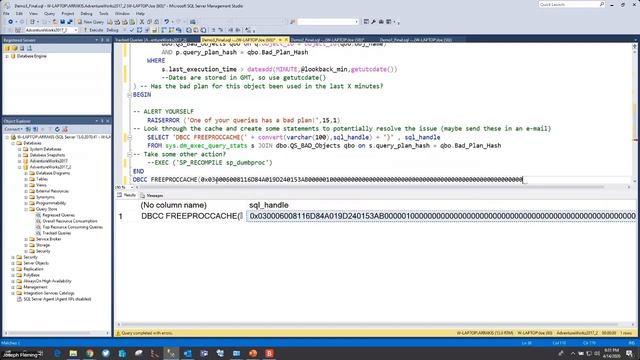Select Always On High Availability folder

(x=47, y=281)
